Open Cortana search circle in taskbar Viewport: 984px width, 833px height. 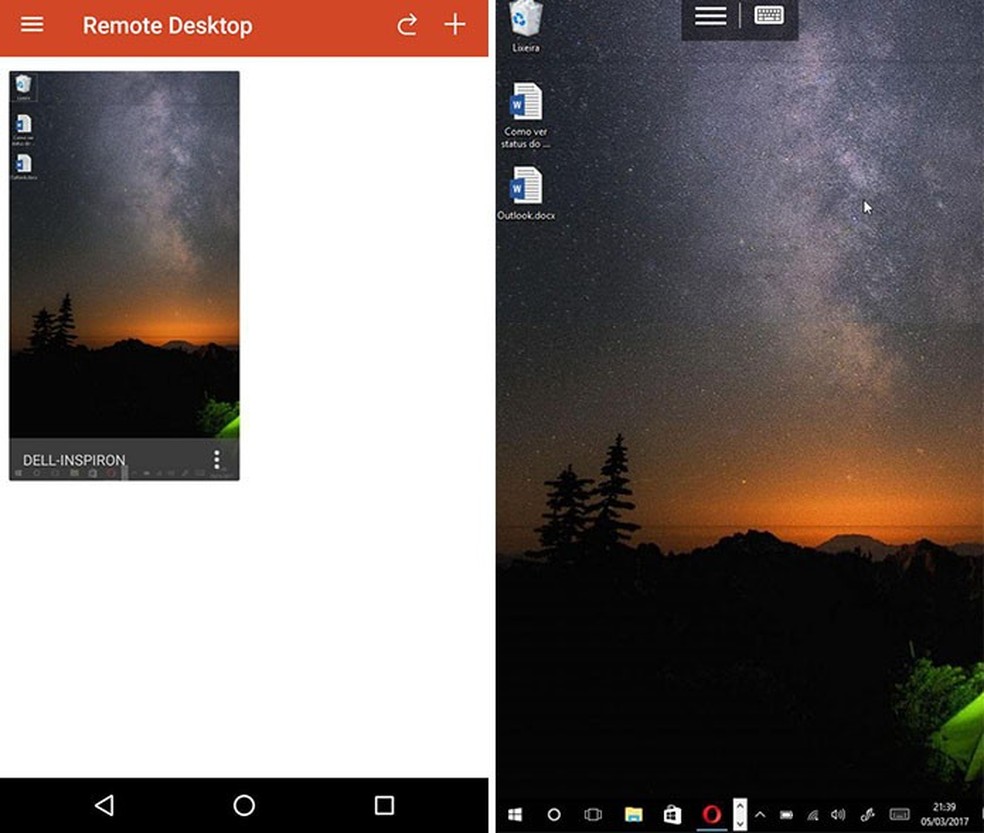pyautogui.click(x=554, y=815)
